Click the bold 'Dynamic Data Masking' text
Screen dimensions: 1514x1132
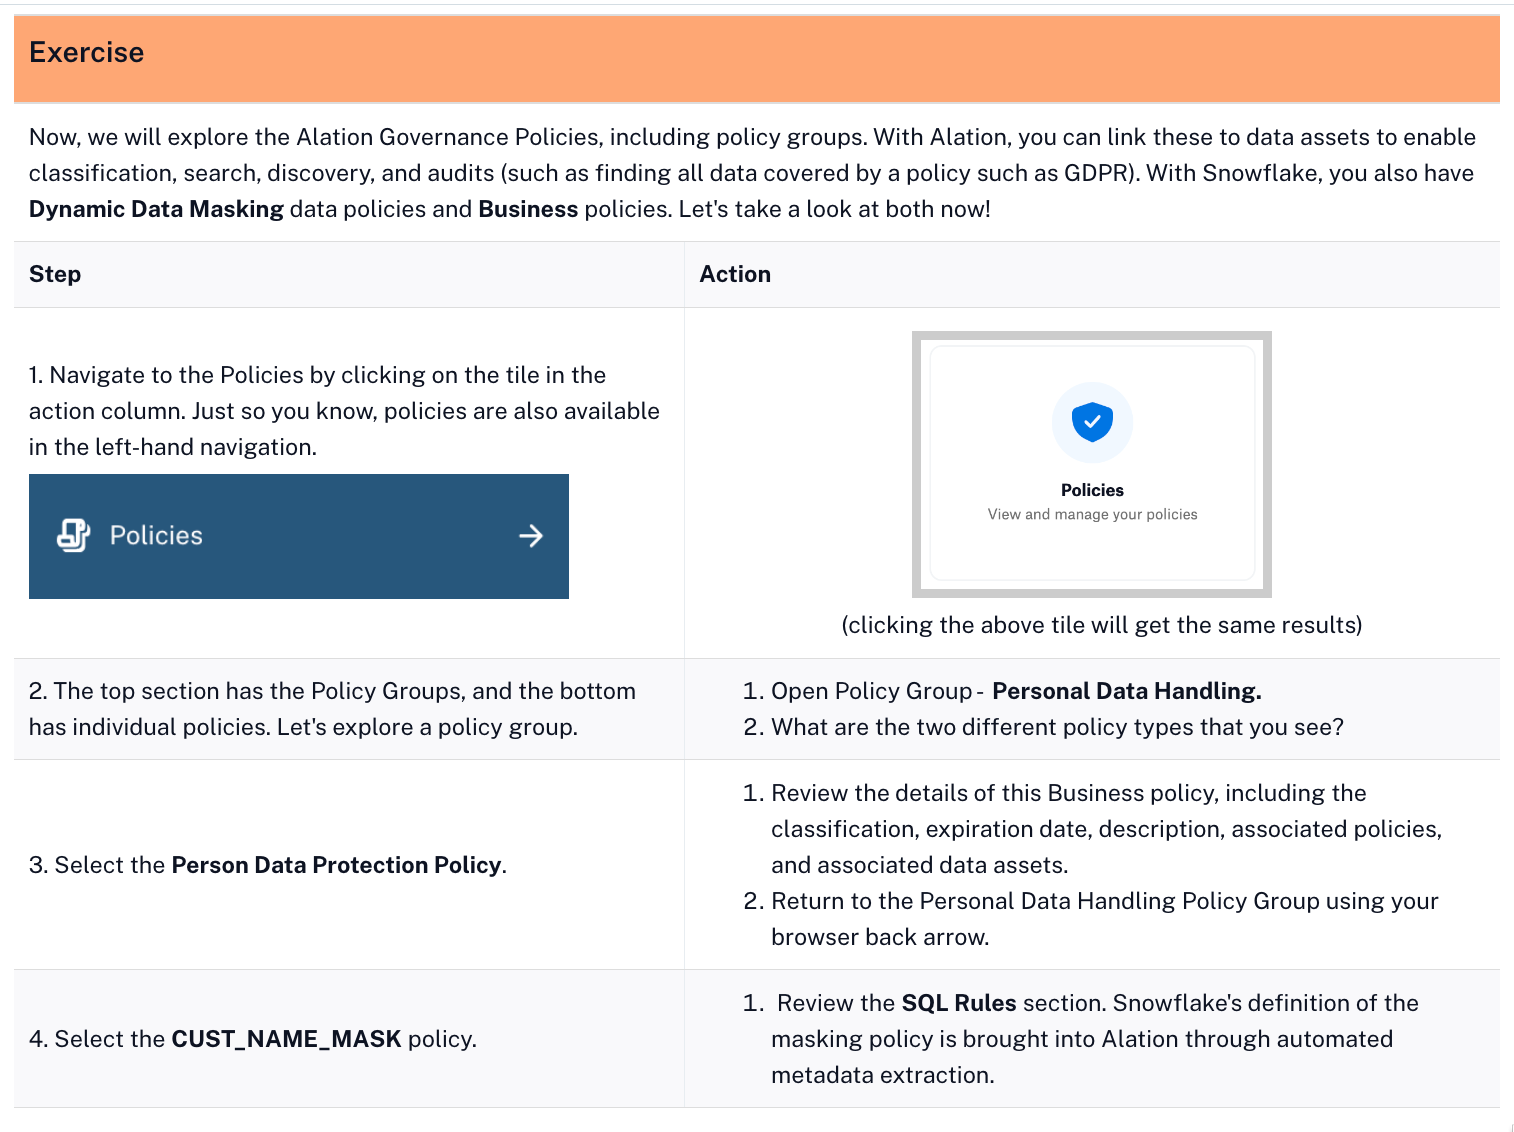pyautogui.click(x=157, y=209)
